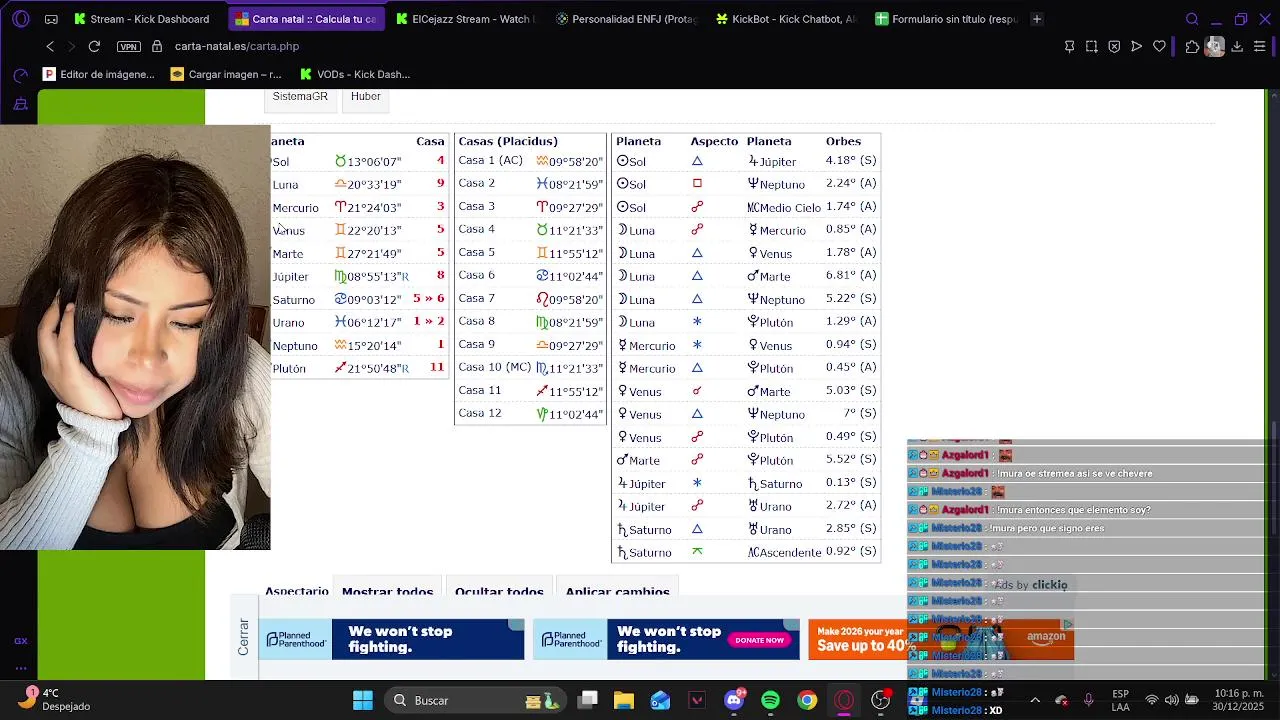Viewport: 1280px width, 720px height.
Task: Open the Aspectario tab
Action: click(296, 591)
